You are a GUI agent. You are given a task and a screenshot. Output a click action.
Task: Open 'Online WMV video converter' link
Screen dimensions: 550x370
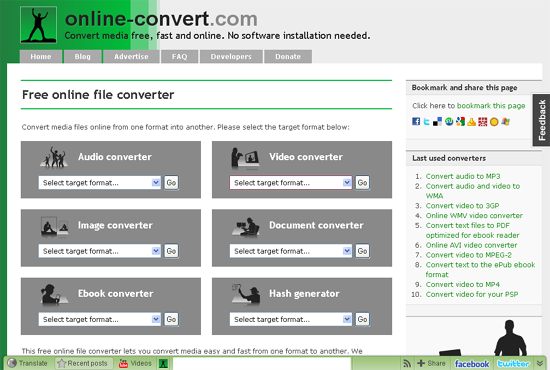474,216
